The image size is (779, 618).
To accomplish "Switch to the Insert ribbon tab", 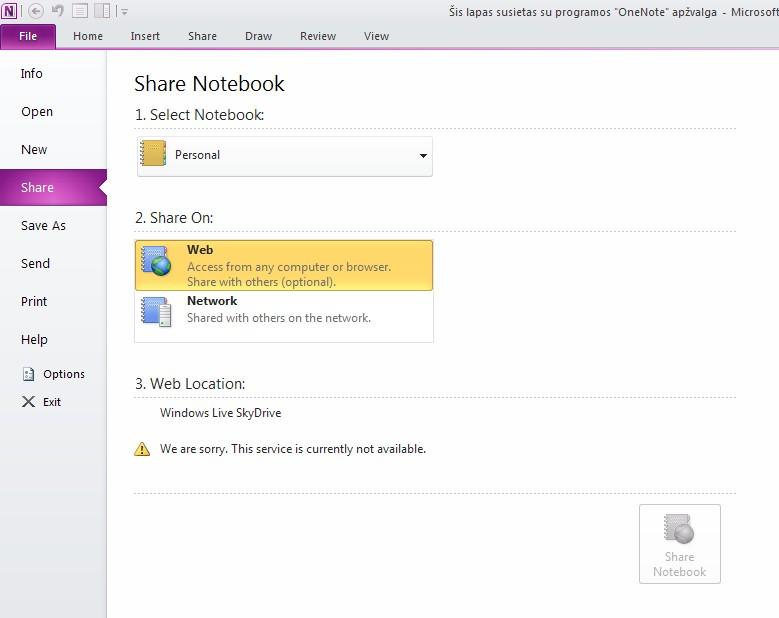I will click(x=145, y=36).
